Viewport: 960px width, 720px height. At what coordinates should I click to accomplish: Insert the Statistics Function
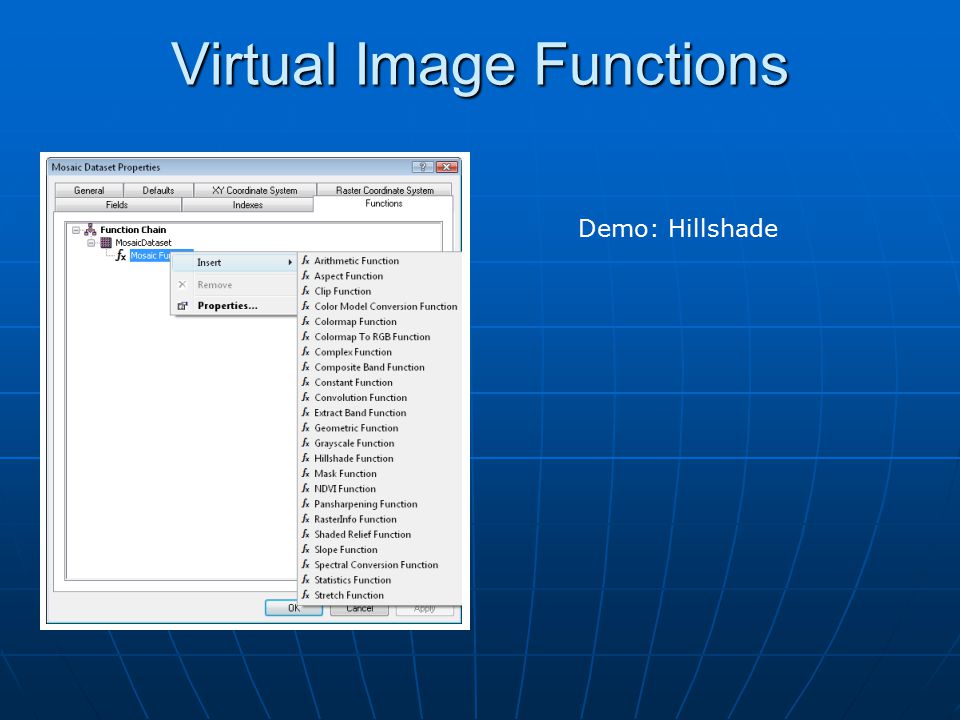pos(380,580)
